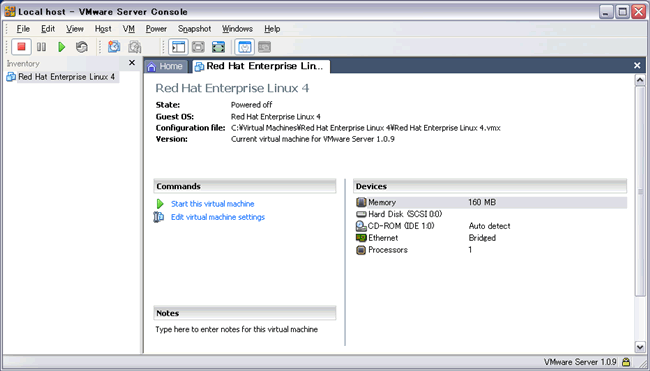Viewport: 650px width, 371px height.
Task: Click the Home tab house icon
Action: pos(152,67)
